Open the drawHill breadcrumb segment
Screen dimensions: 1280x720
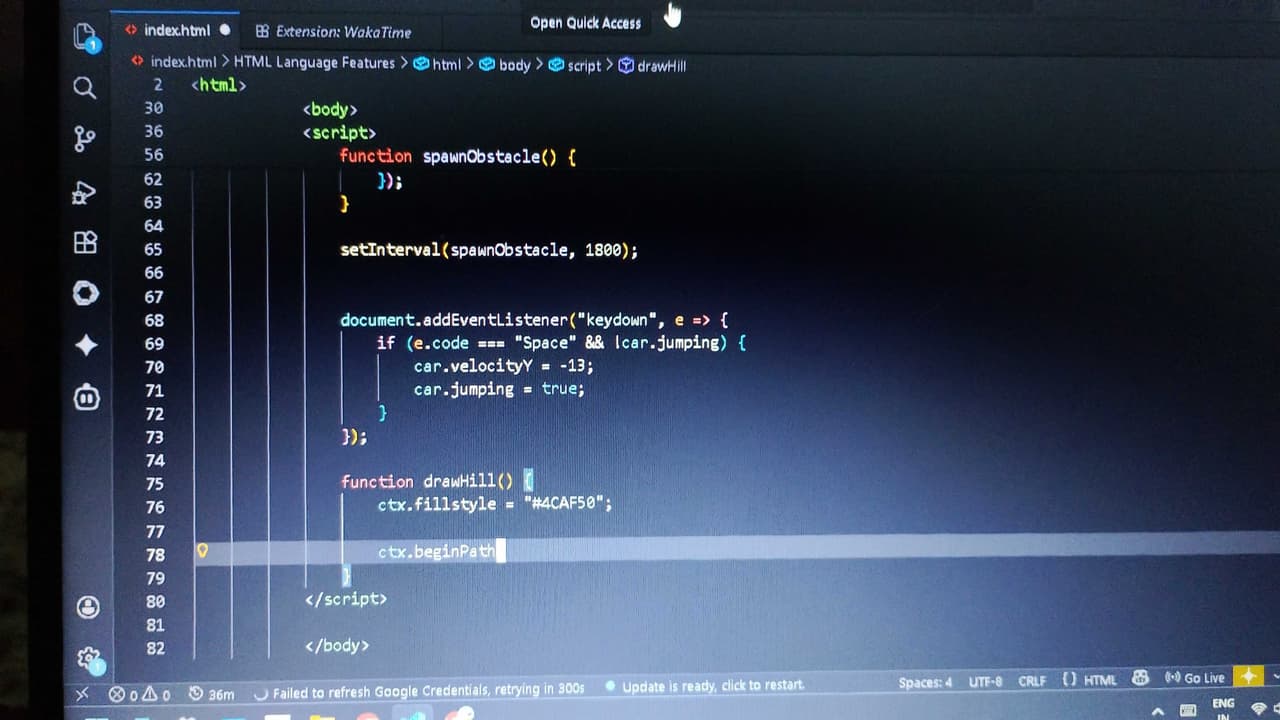coord(652,66)
